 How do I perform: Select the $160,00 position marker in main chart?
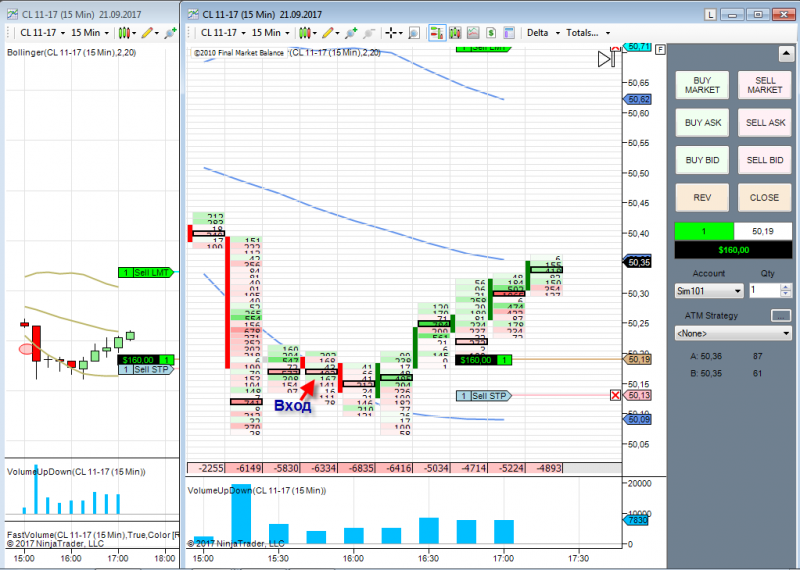point(483,360)
